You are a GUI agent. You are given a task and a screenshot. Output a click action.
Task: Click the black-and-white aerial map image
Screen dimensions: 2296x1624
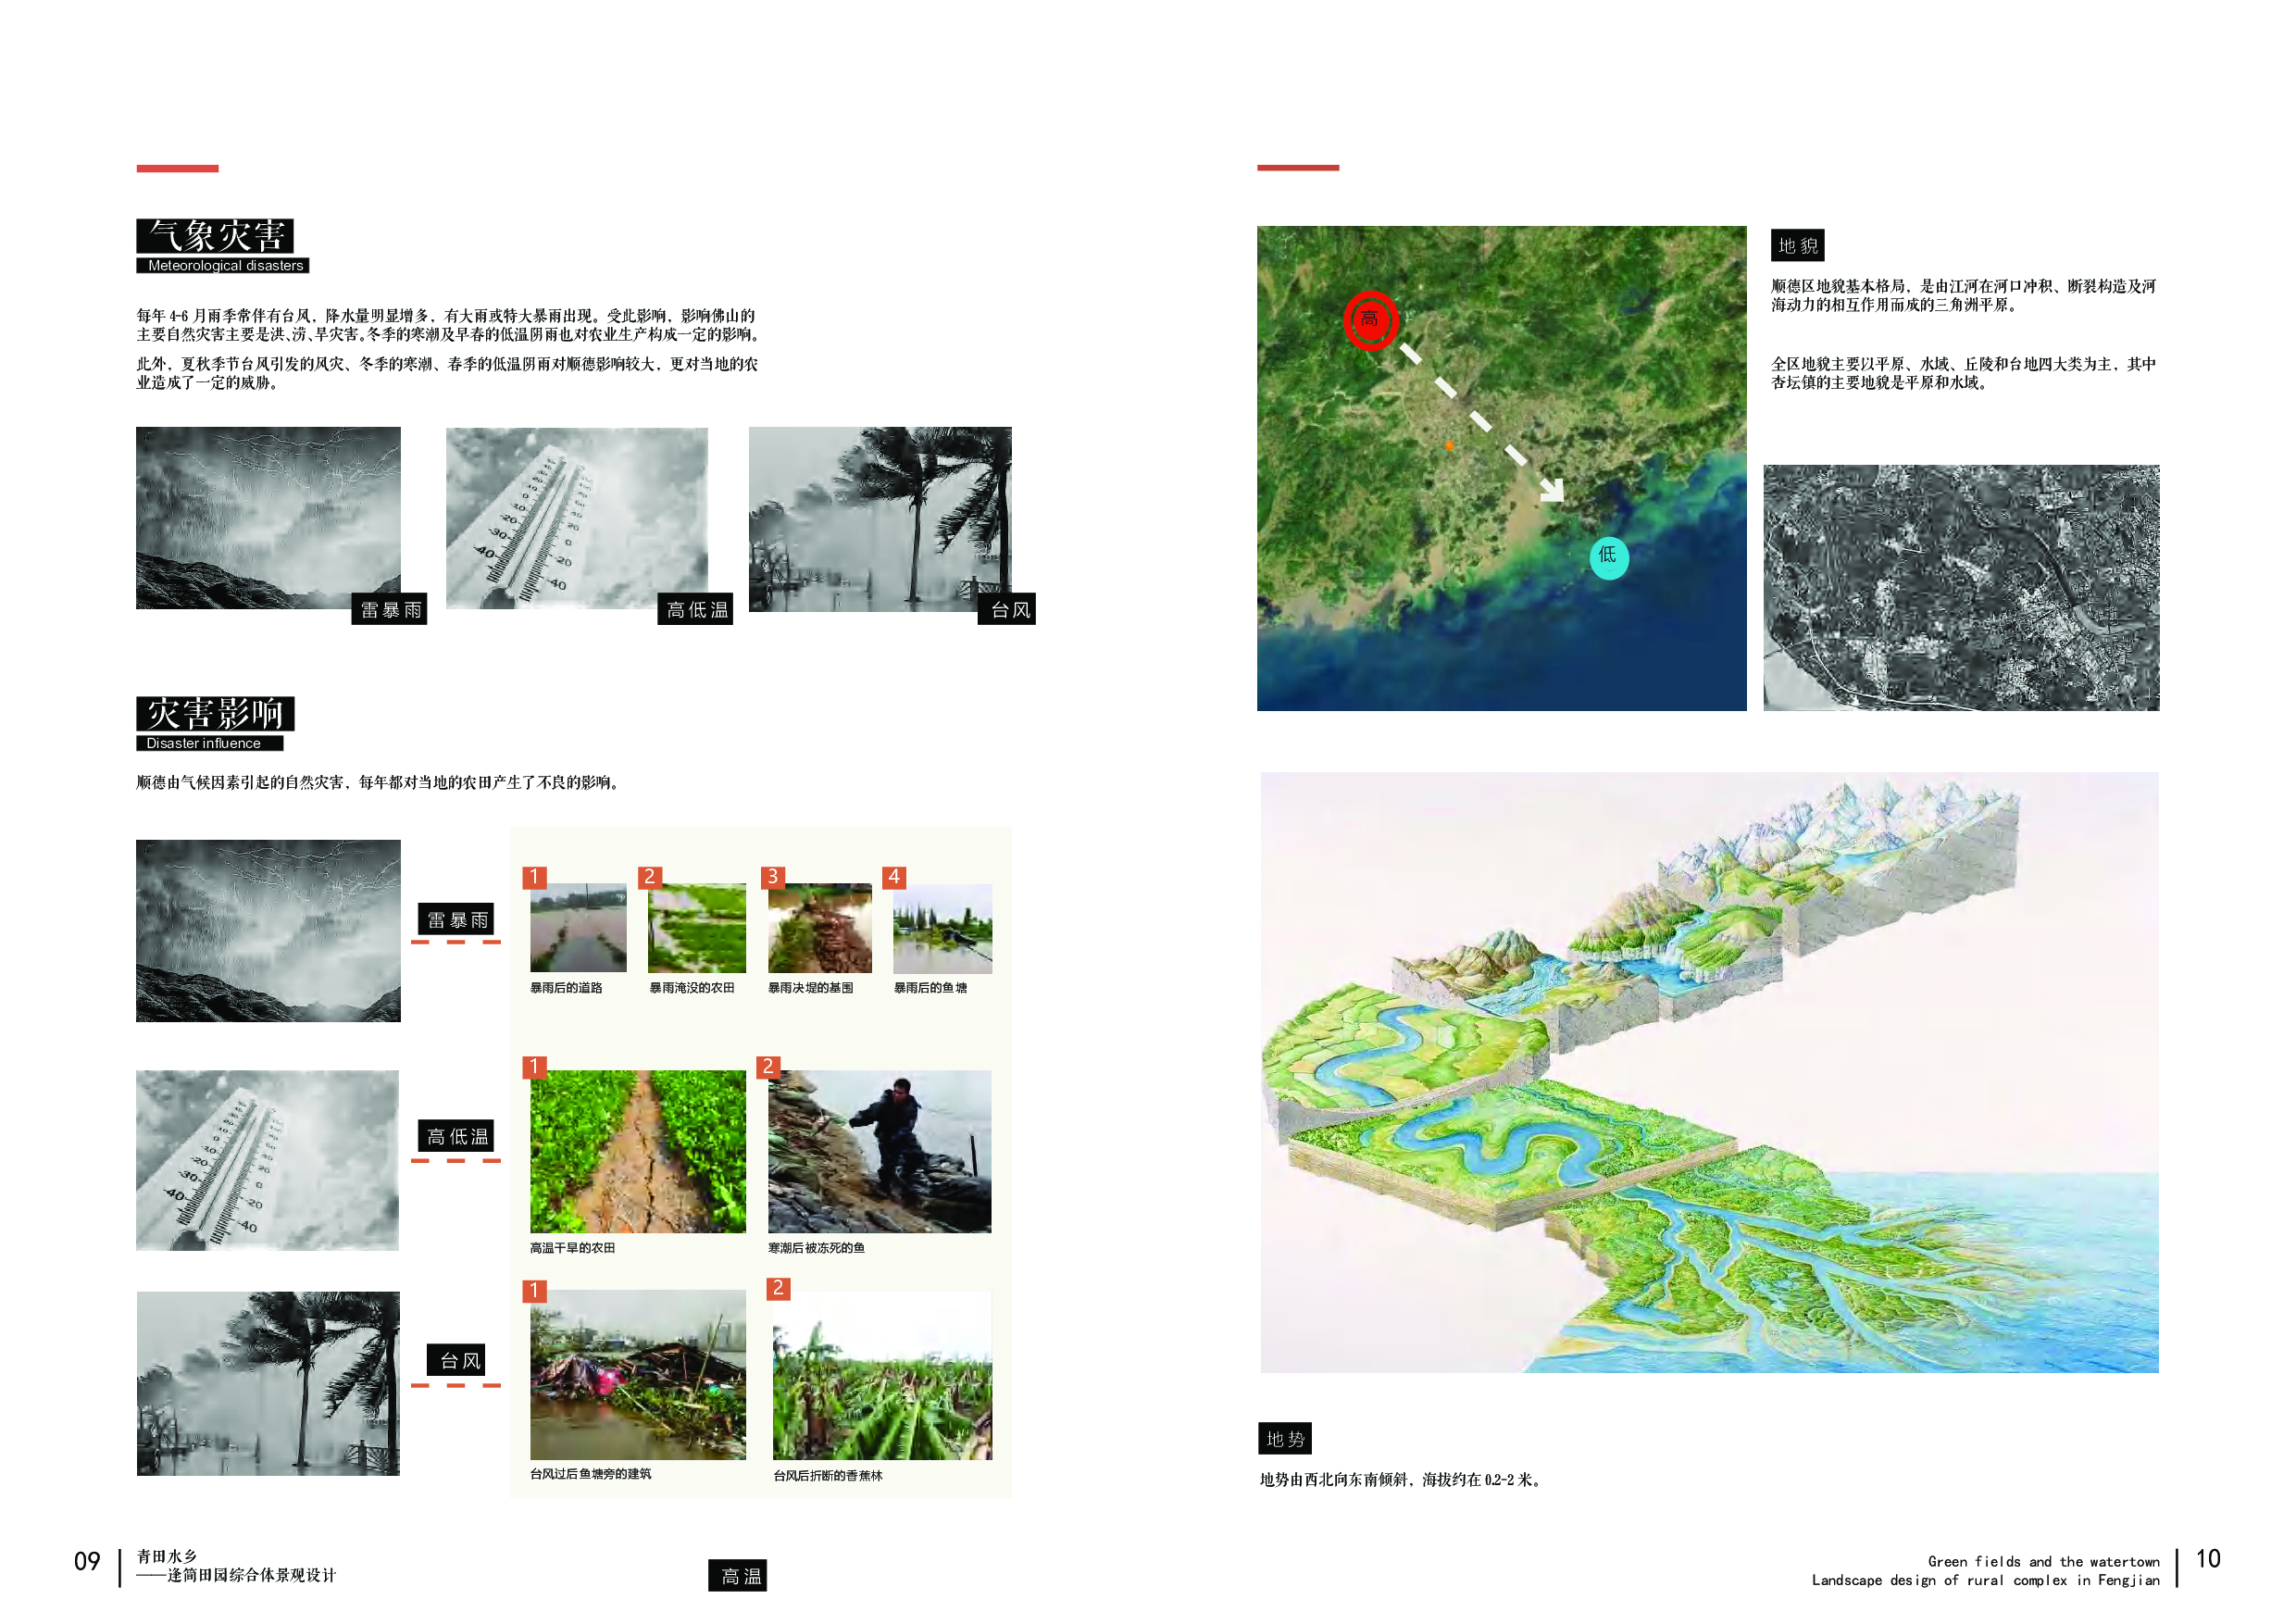point(1960,588)
